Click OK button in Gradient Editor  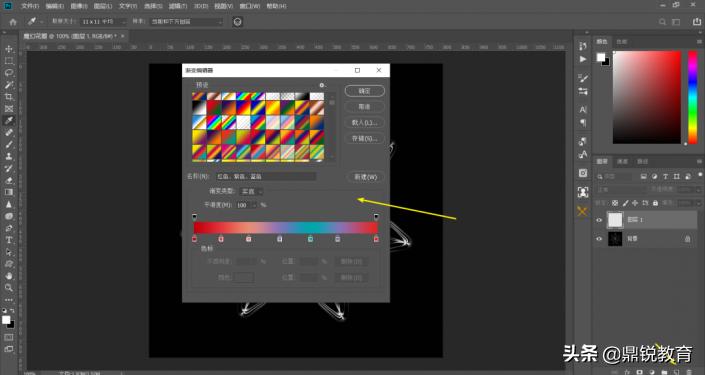pos(365,91)
